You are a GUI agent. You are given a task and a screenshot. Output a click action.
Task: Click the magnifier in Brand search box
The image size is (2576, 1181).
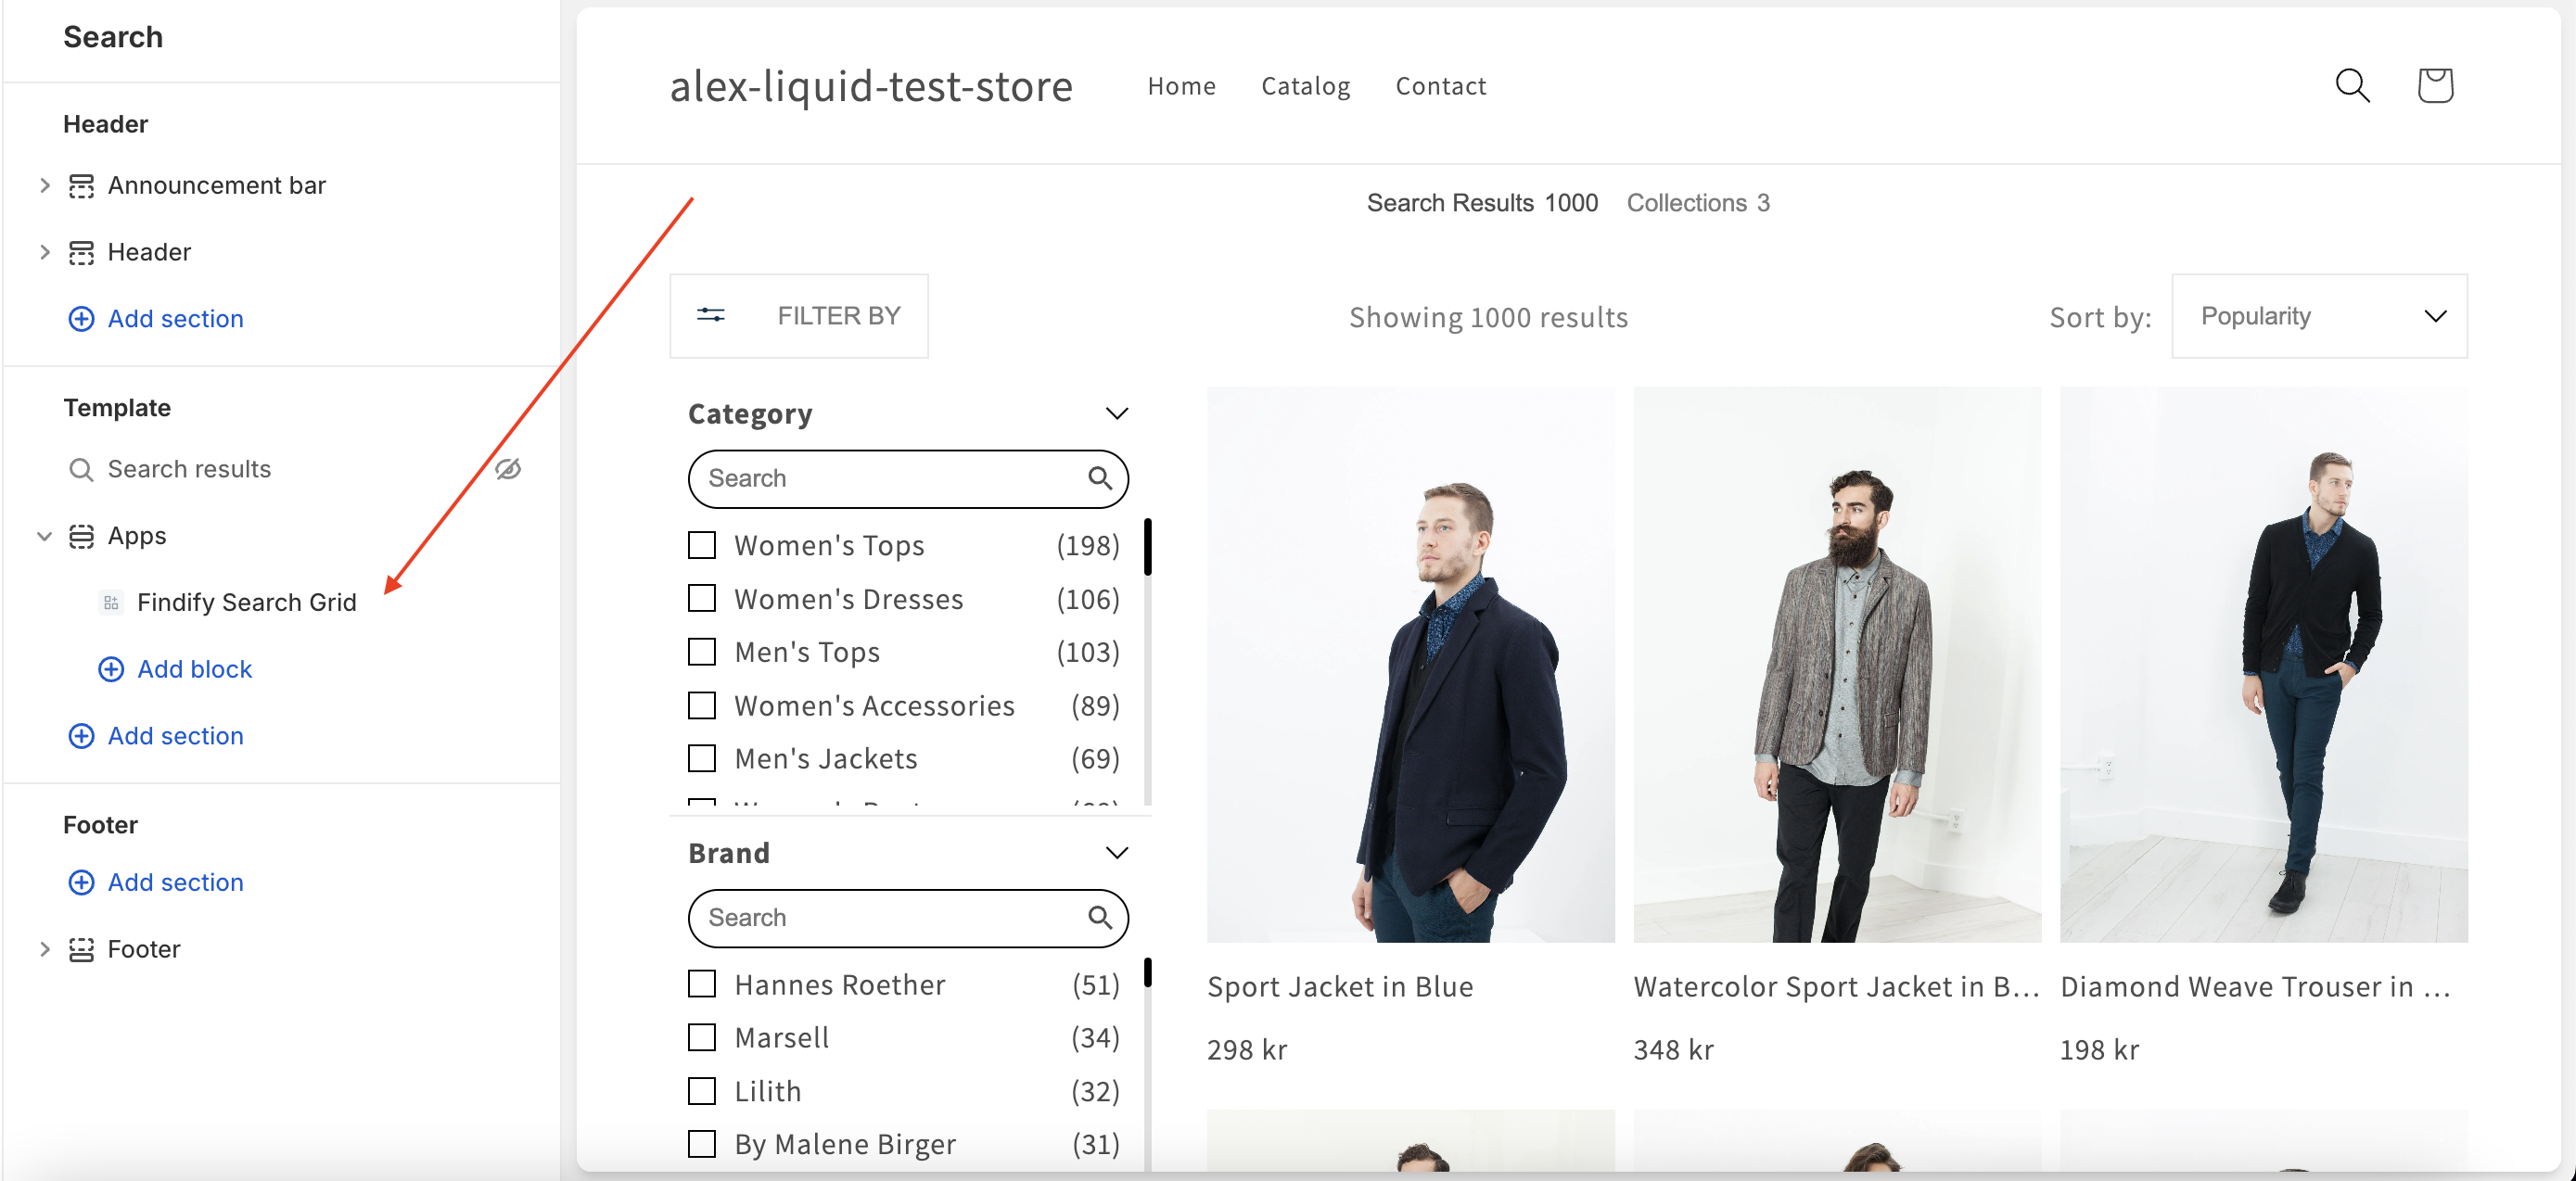1099,917
